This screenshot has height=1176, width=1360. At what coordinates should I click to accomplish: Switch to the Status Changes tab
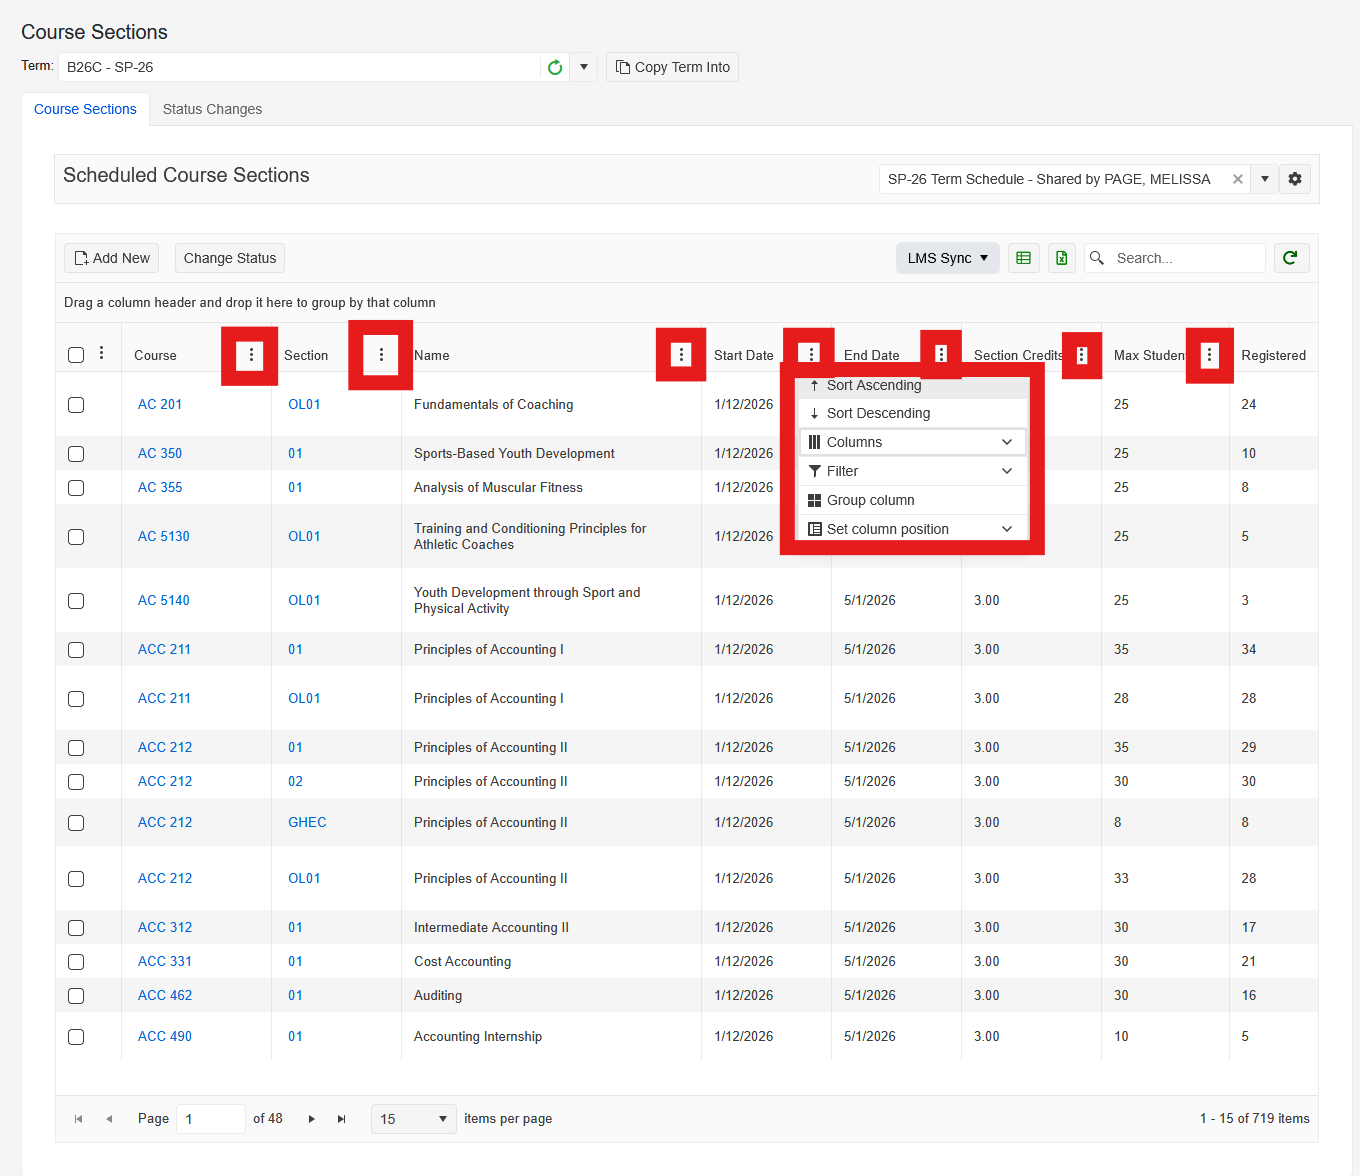point(212,109)
